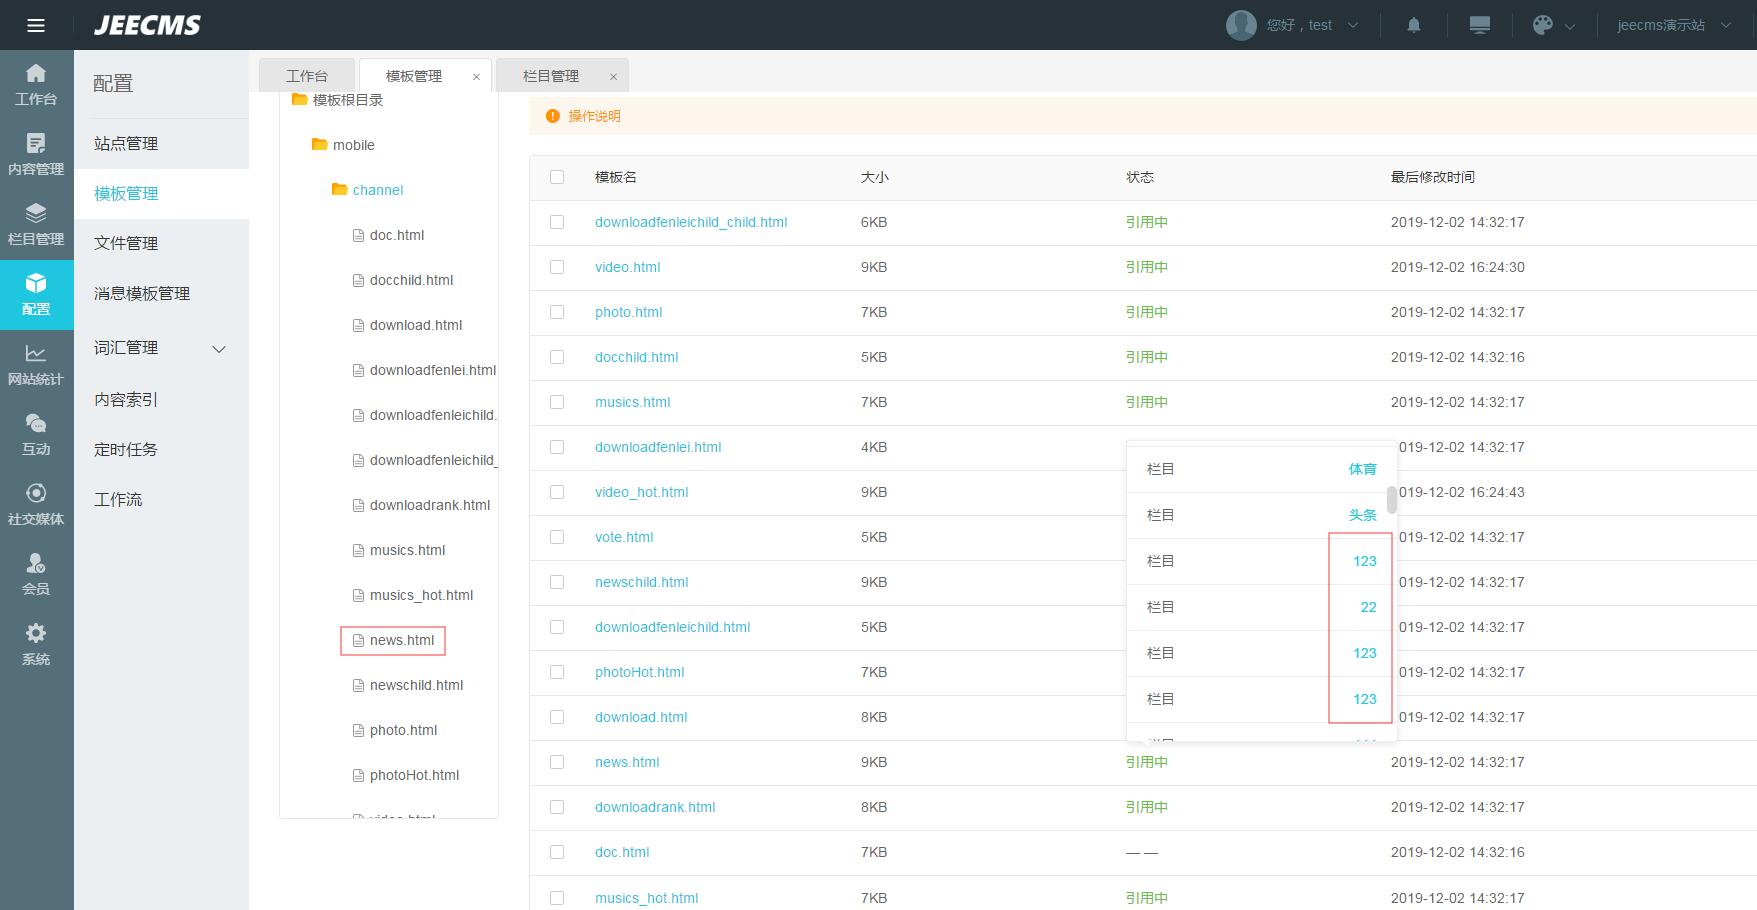
Task: Click the 体育 channel link in popup
Action: 1362,469
